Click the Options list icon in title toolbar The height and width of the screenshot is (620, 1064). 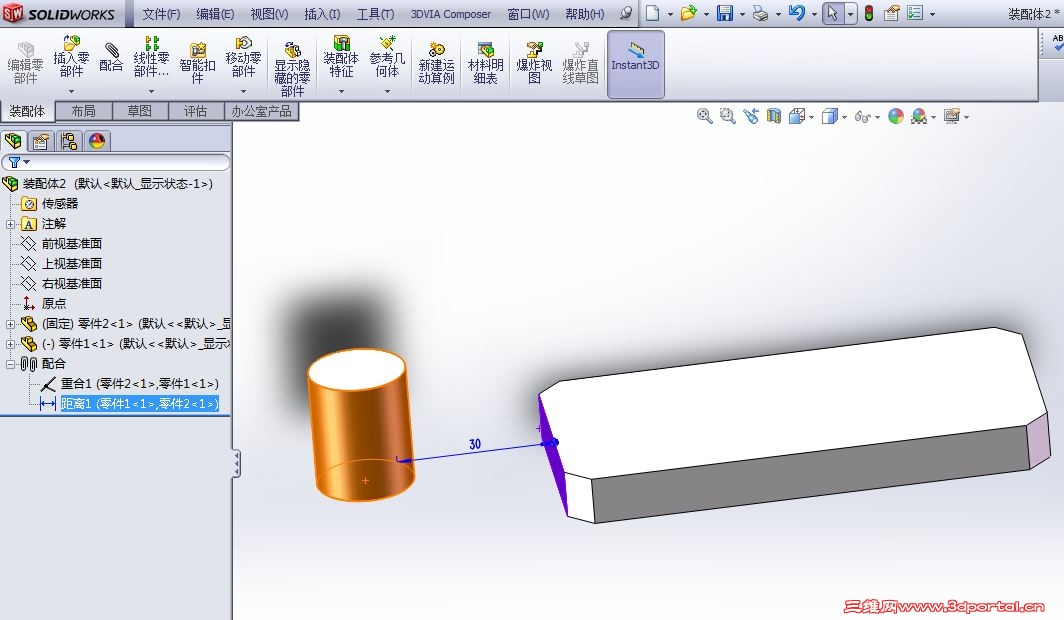[915, 13]
